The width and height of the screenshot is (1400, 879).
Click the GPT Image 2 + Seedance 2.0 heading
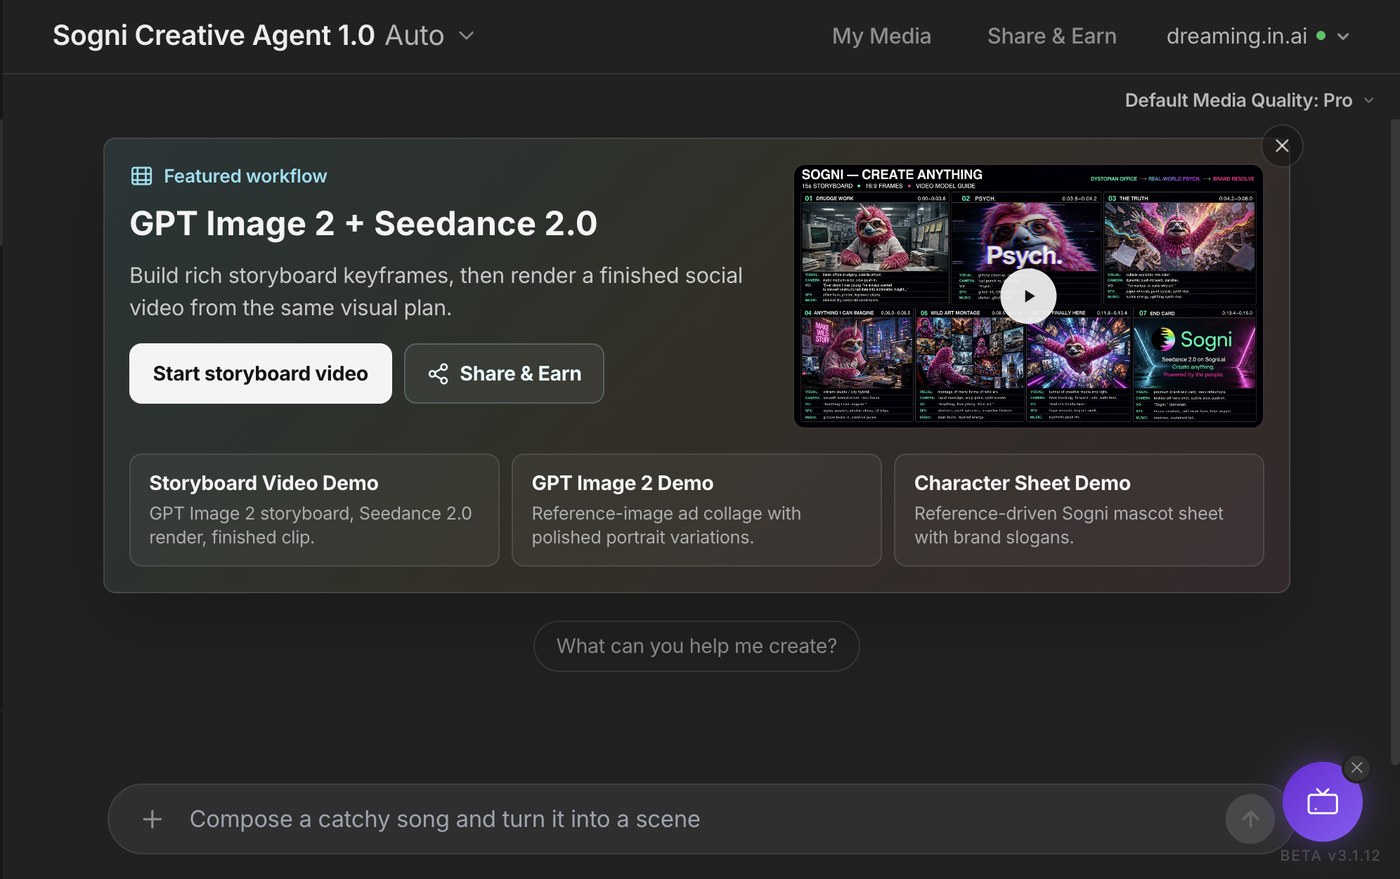click(x=363, y=223)
